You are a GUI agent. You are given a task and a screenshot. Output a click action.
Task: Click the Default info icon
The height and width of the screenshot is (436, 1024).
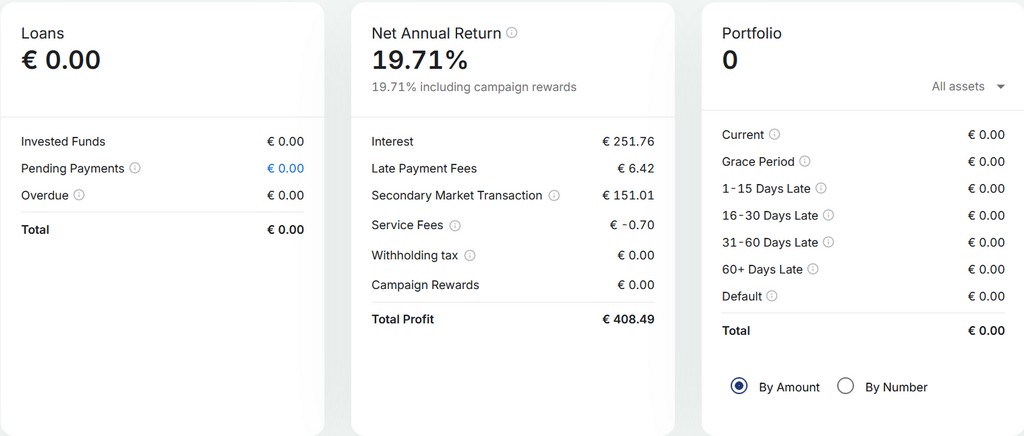(x=772, y=296)
